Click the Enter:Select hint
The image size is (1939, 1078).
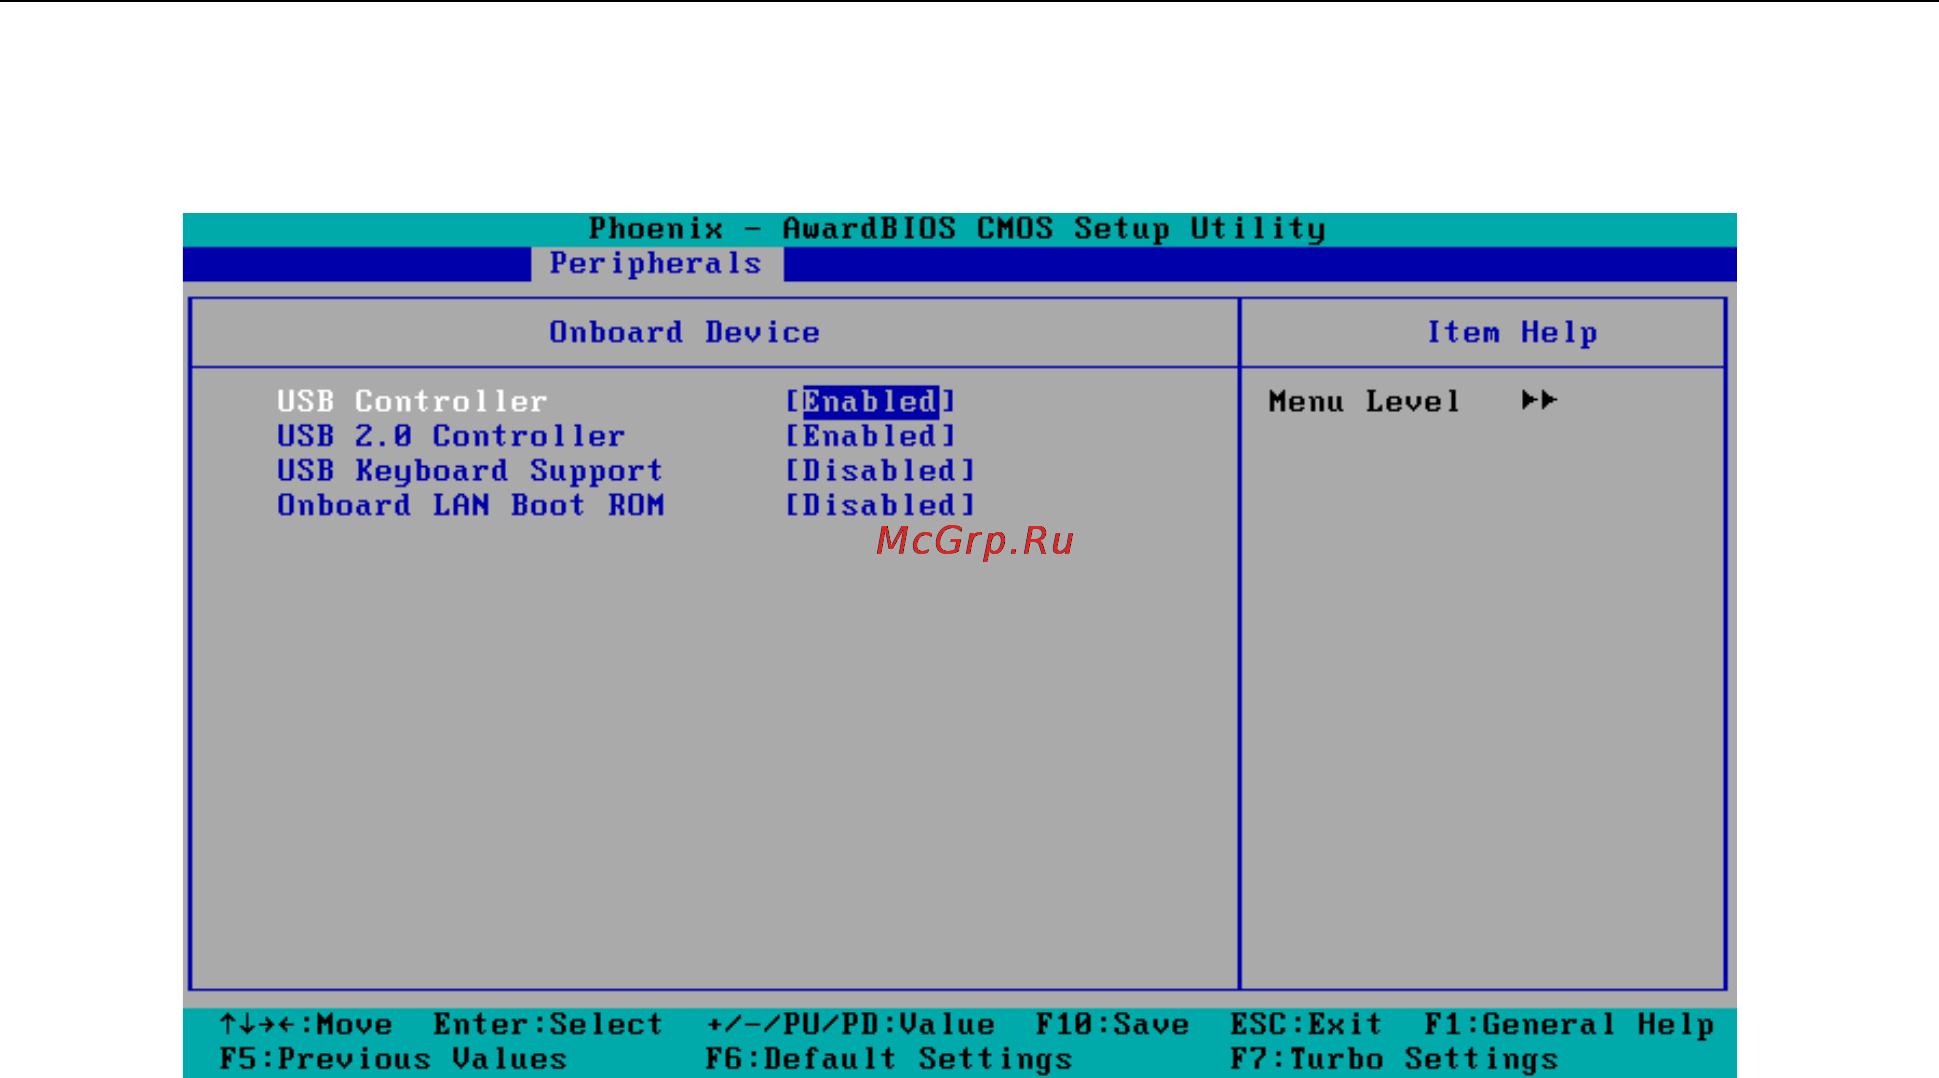[x=548, y=1024]
